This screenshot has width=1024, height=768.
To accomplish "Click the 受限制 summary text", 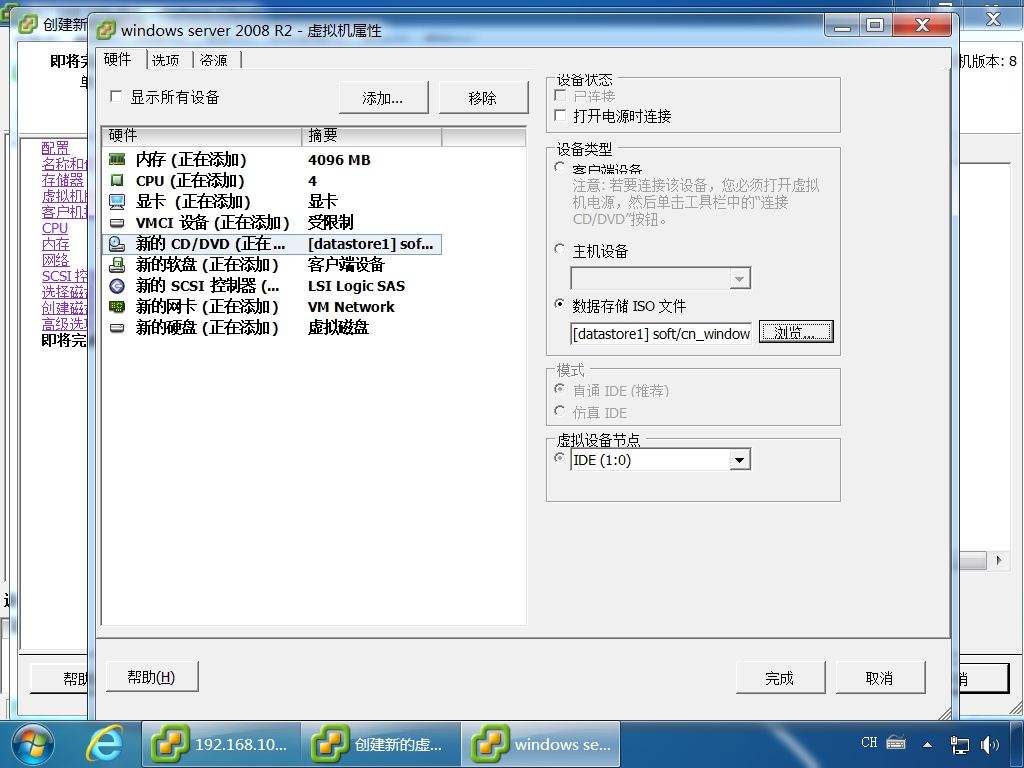I will pos(330,223).
